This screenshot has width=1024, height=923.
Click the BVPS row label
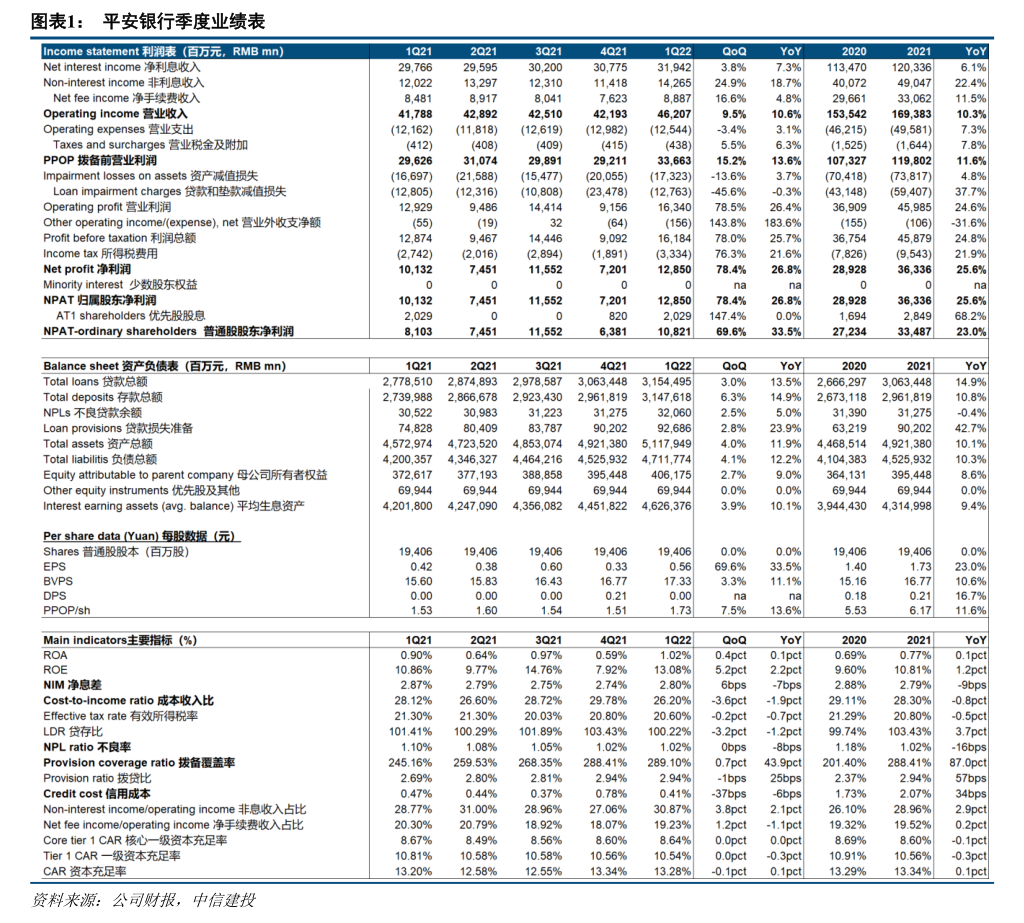58,582
